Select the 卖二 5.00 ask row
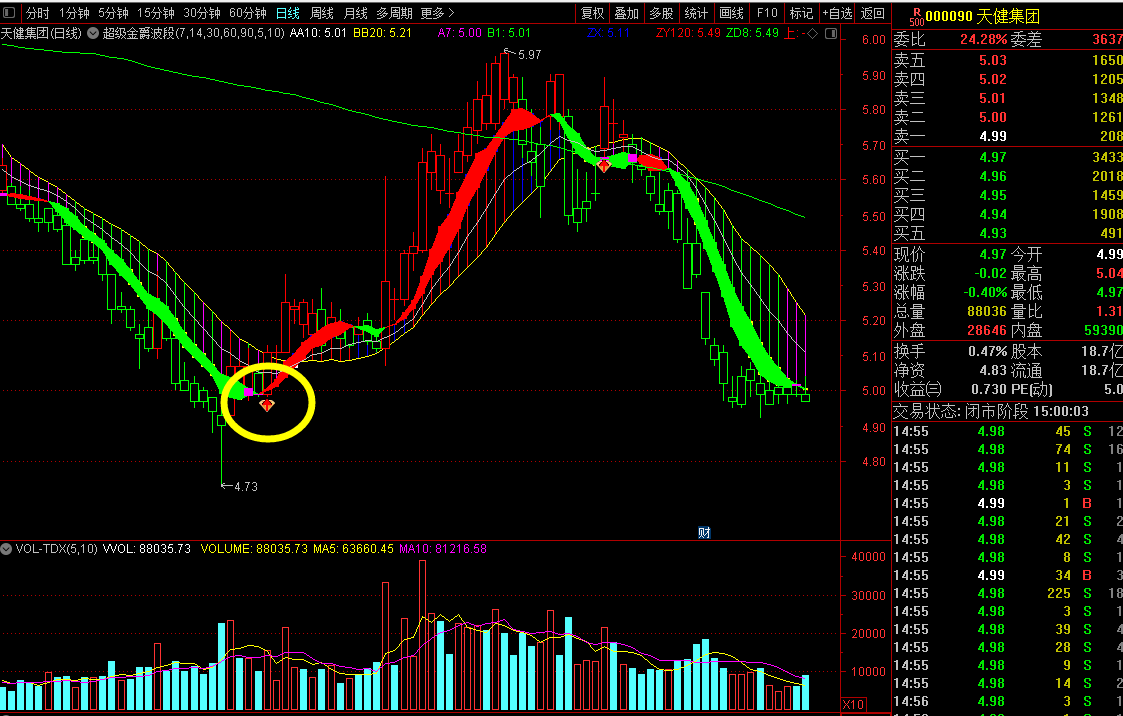Viewport: 1123px width, 716px height. (1008, 117)
